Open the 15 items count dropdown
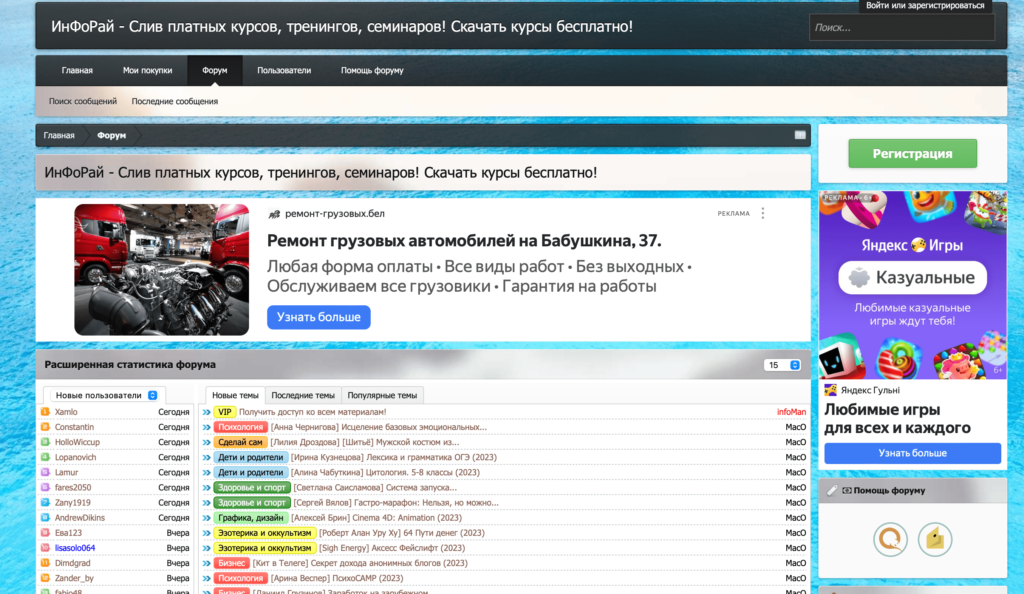The height and width of the screenshot is (594, 1024). [782, 365]
